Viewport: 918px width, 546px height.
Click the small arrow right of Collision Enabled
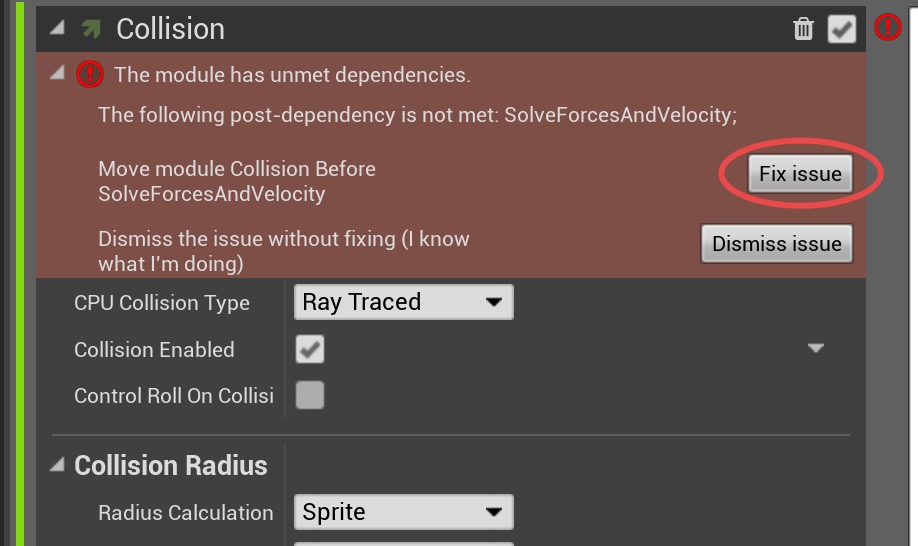coord(816,349)
